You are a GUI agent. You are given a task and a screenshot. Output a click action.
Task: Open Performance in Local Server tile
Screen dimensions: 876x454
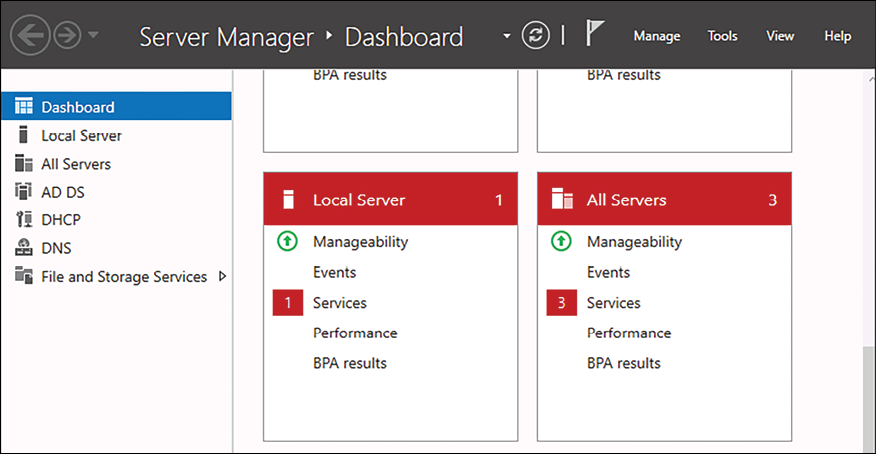tap(355, 333)
